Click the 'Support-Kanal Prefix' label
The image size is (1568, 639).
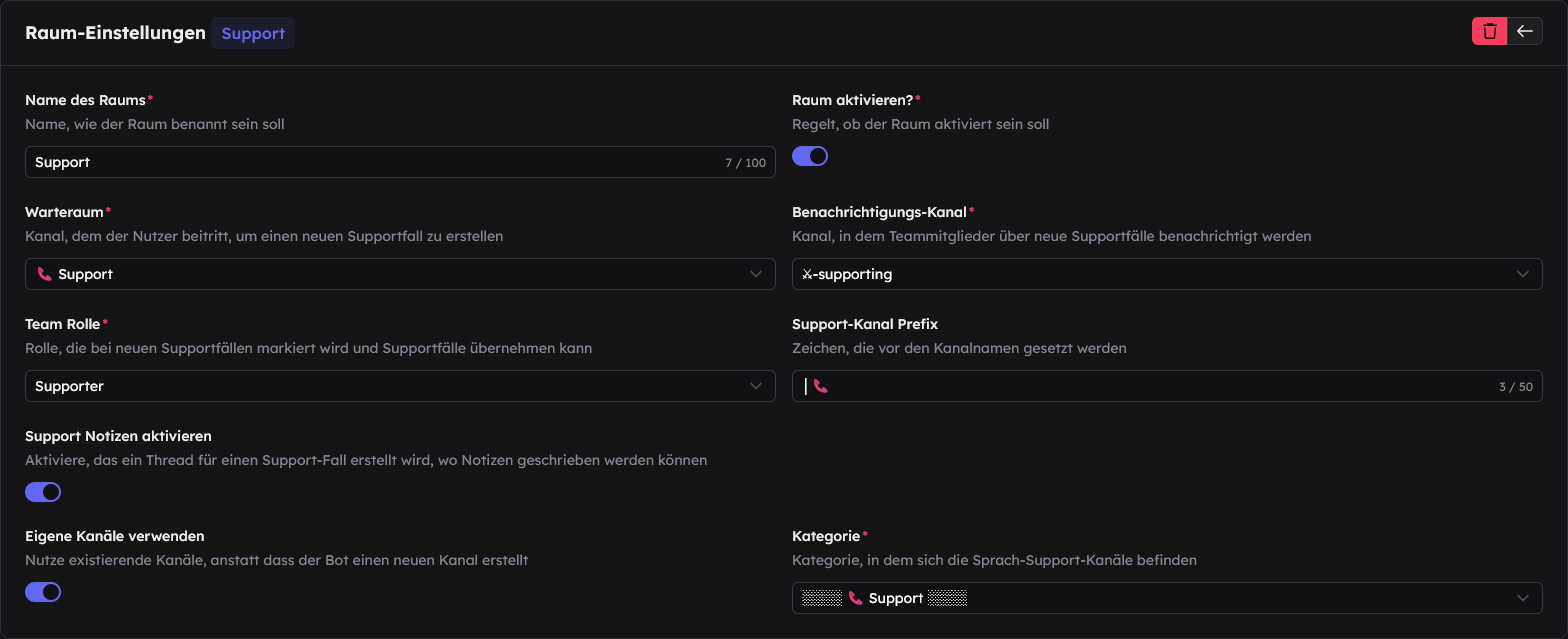tap(865, 324)
